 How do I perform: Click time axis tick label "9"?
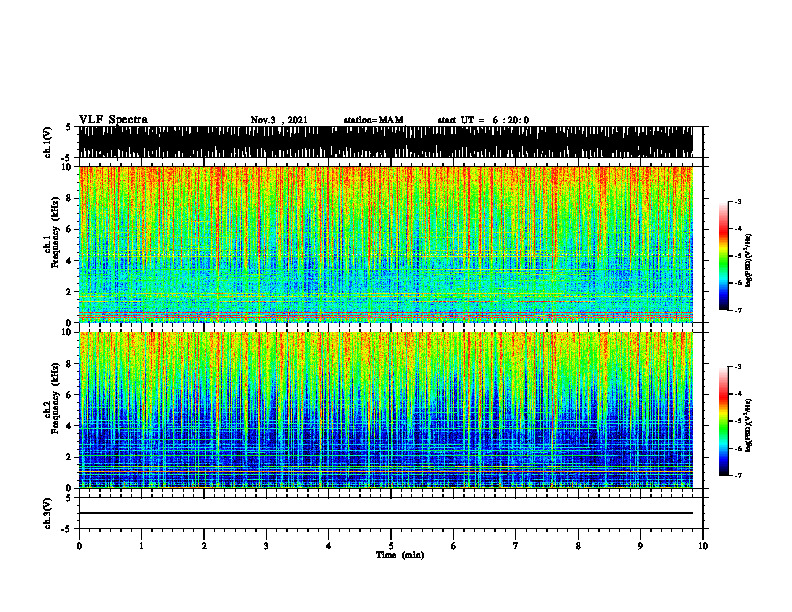click(640, 546)
